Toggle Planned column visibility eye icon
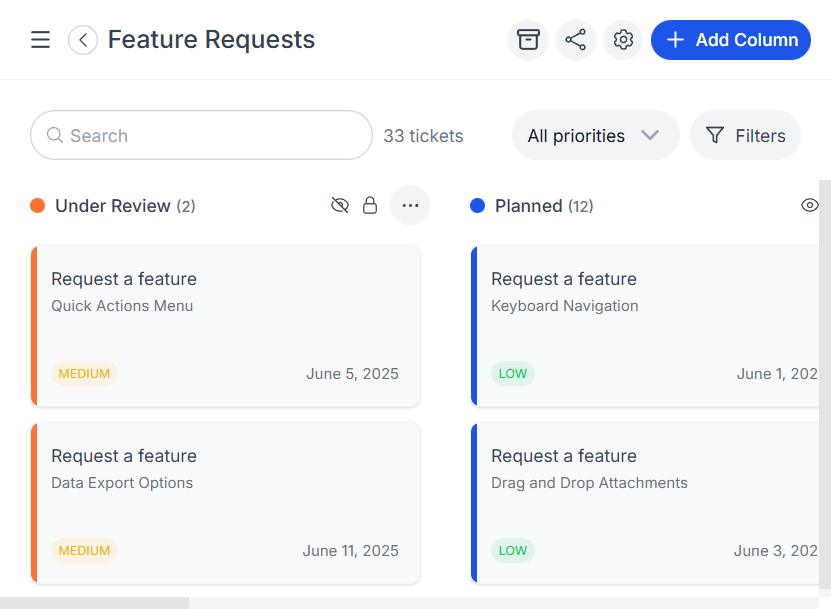This screenshot has width=831, height=609. [x=809, y=206]
